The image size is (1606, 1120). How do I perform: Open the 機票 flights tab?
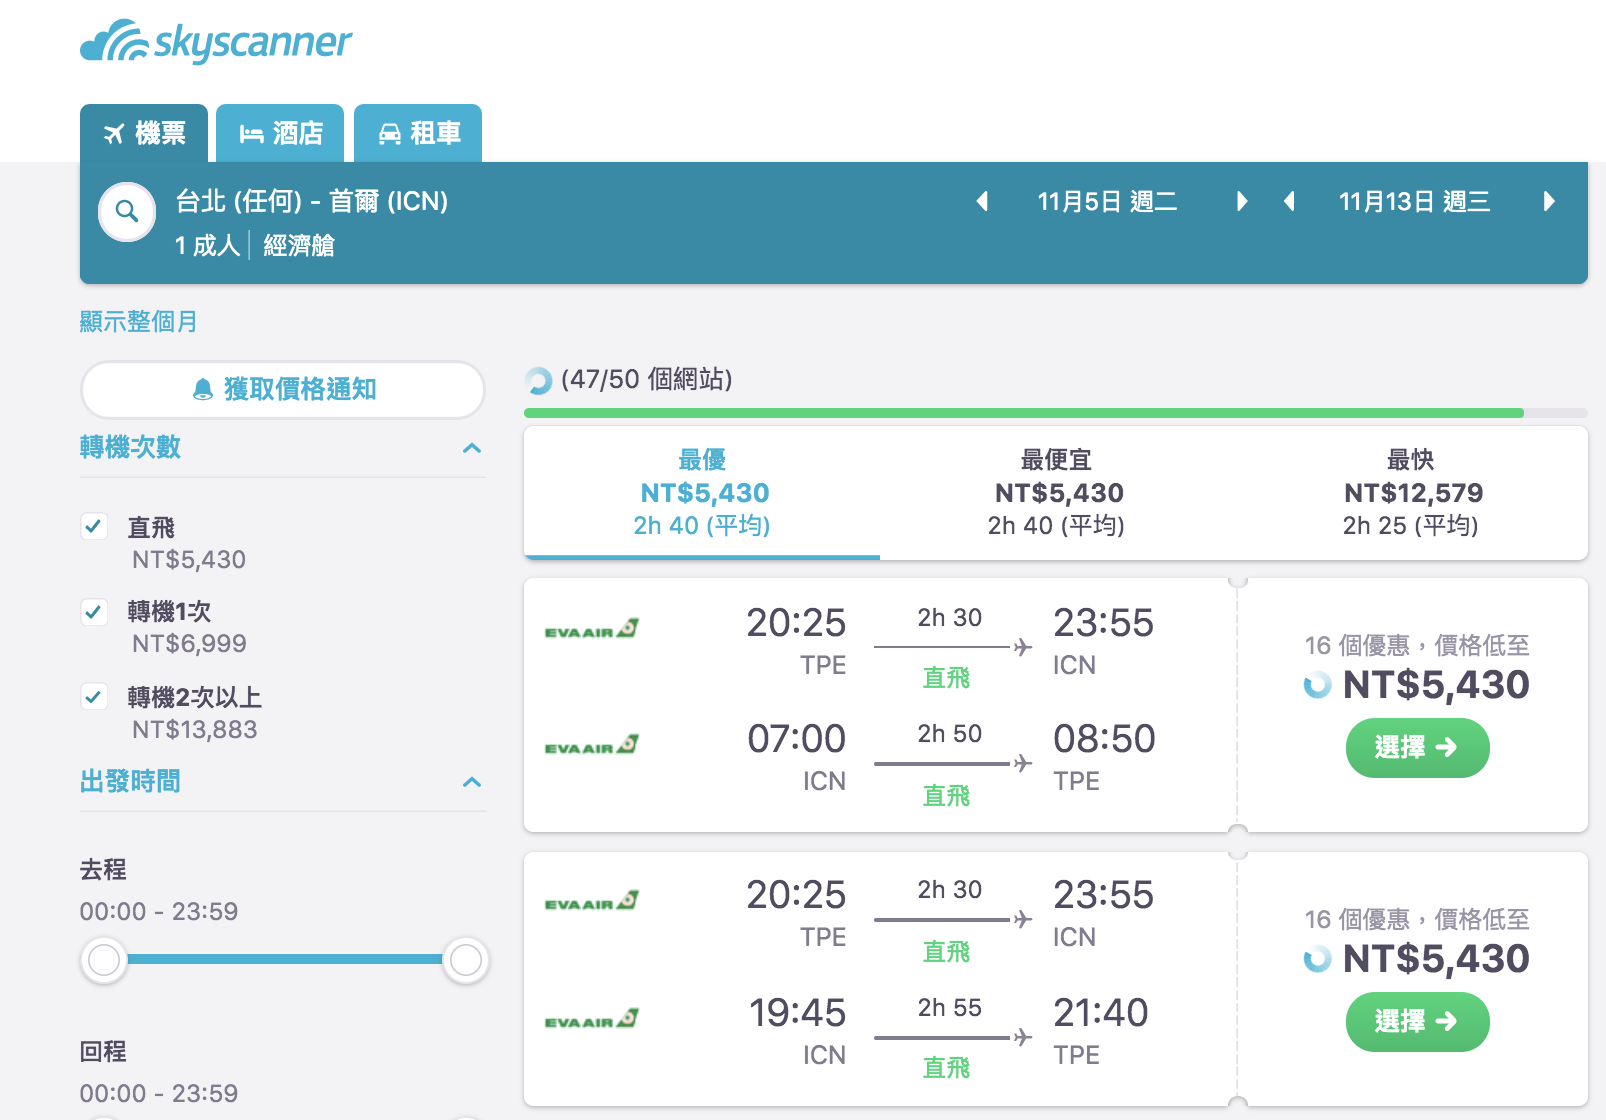point(144,133)
